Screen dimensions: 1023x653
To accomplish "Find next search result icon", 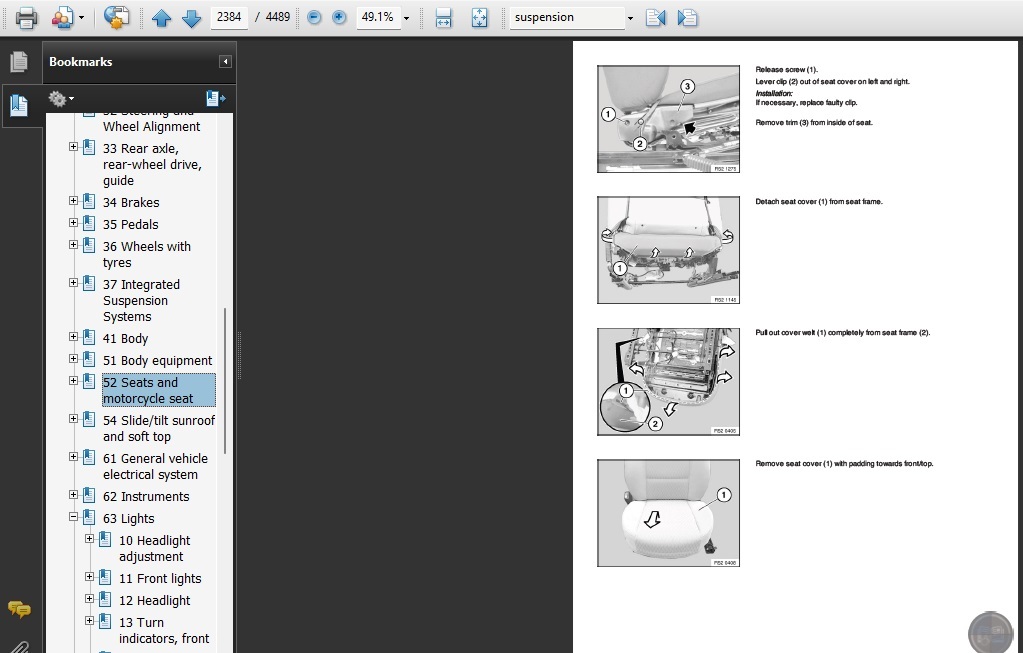I will pos(687,18).
